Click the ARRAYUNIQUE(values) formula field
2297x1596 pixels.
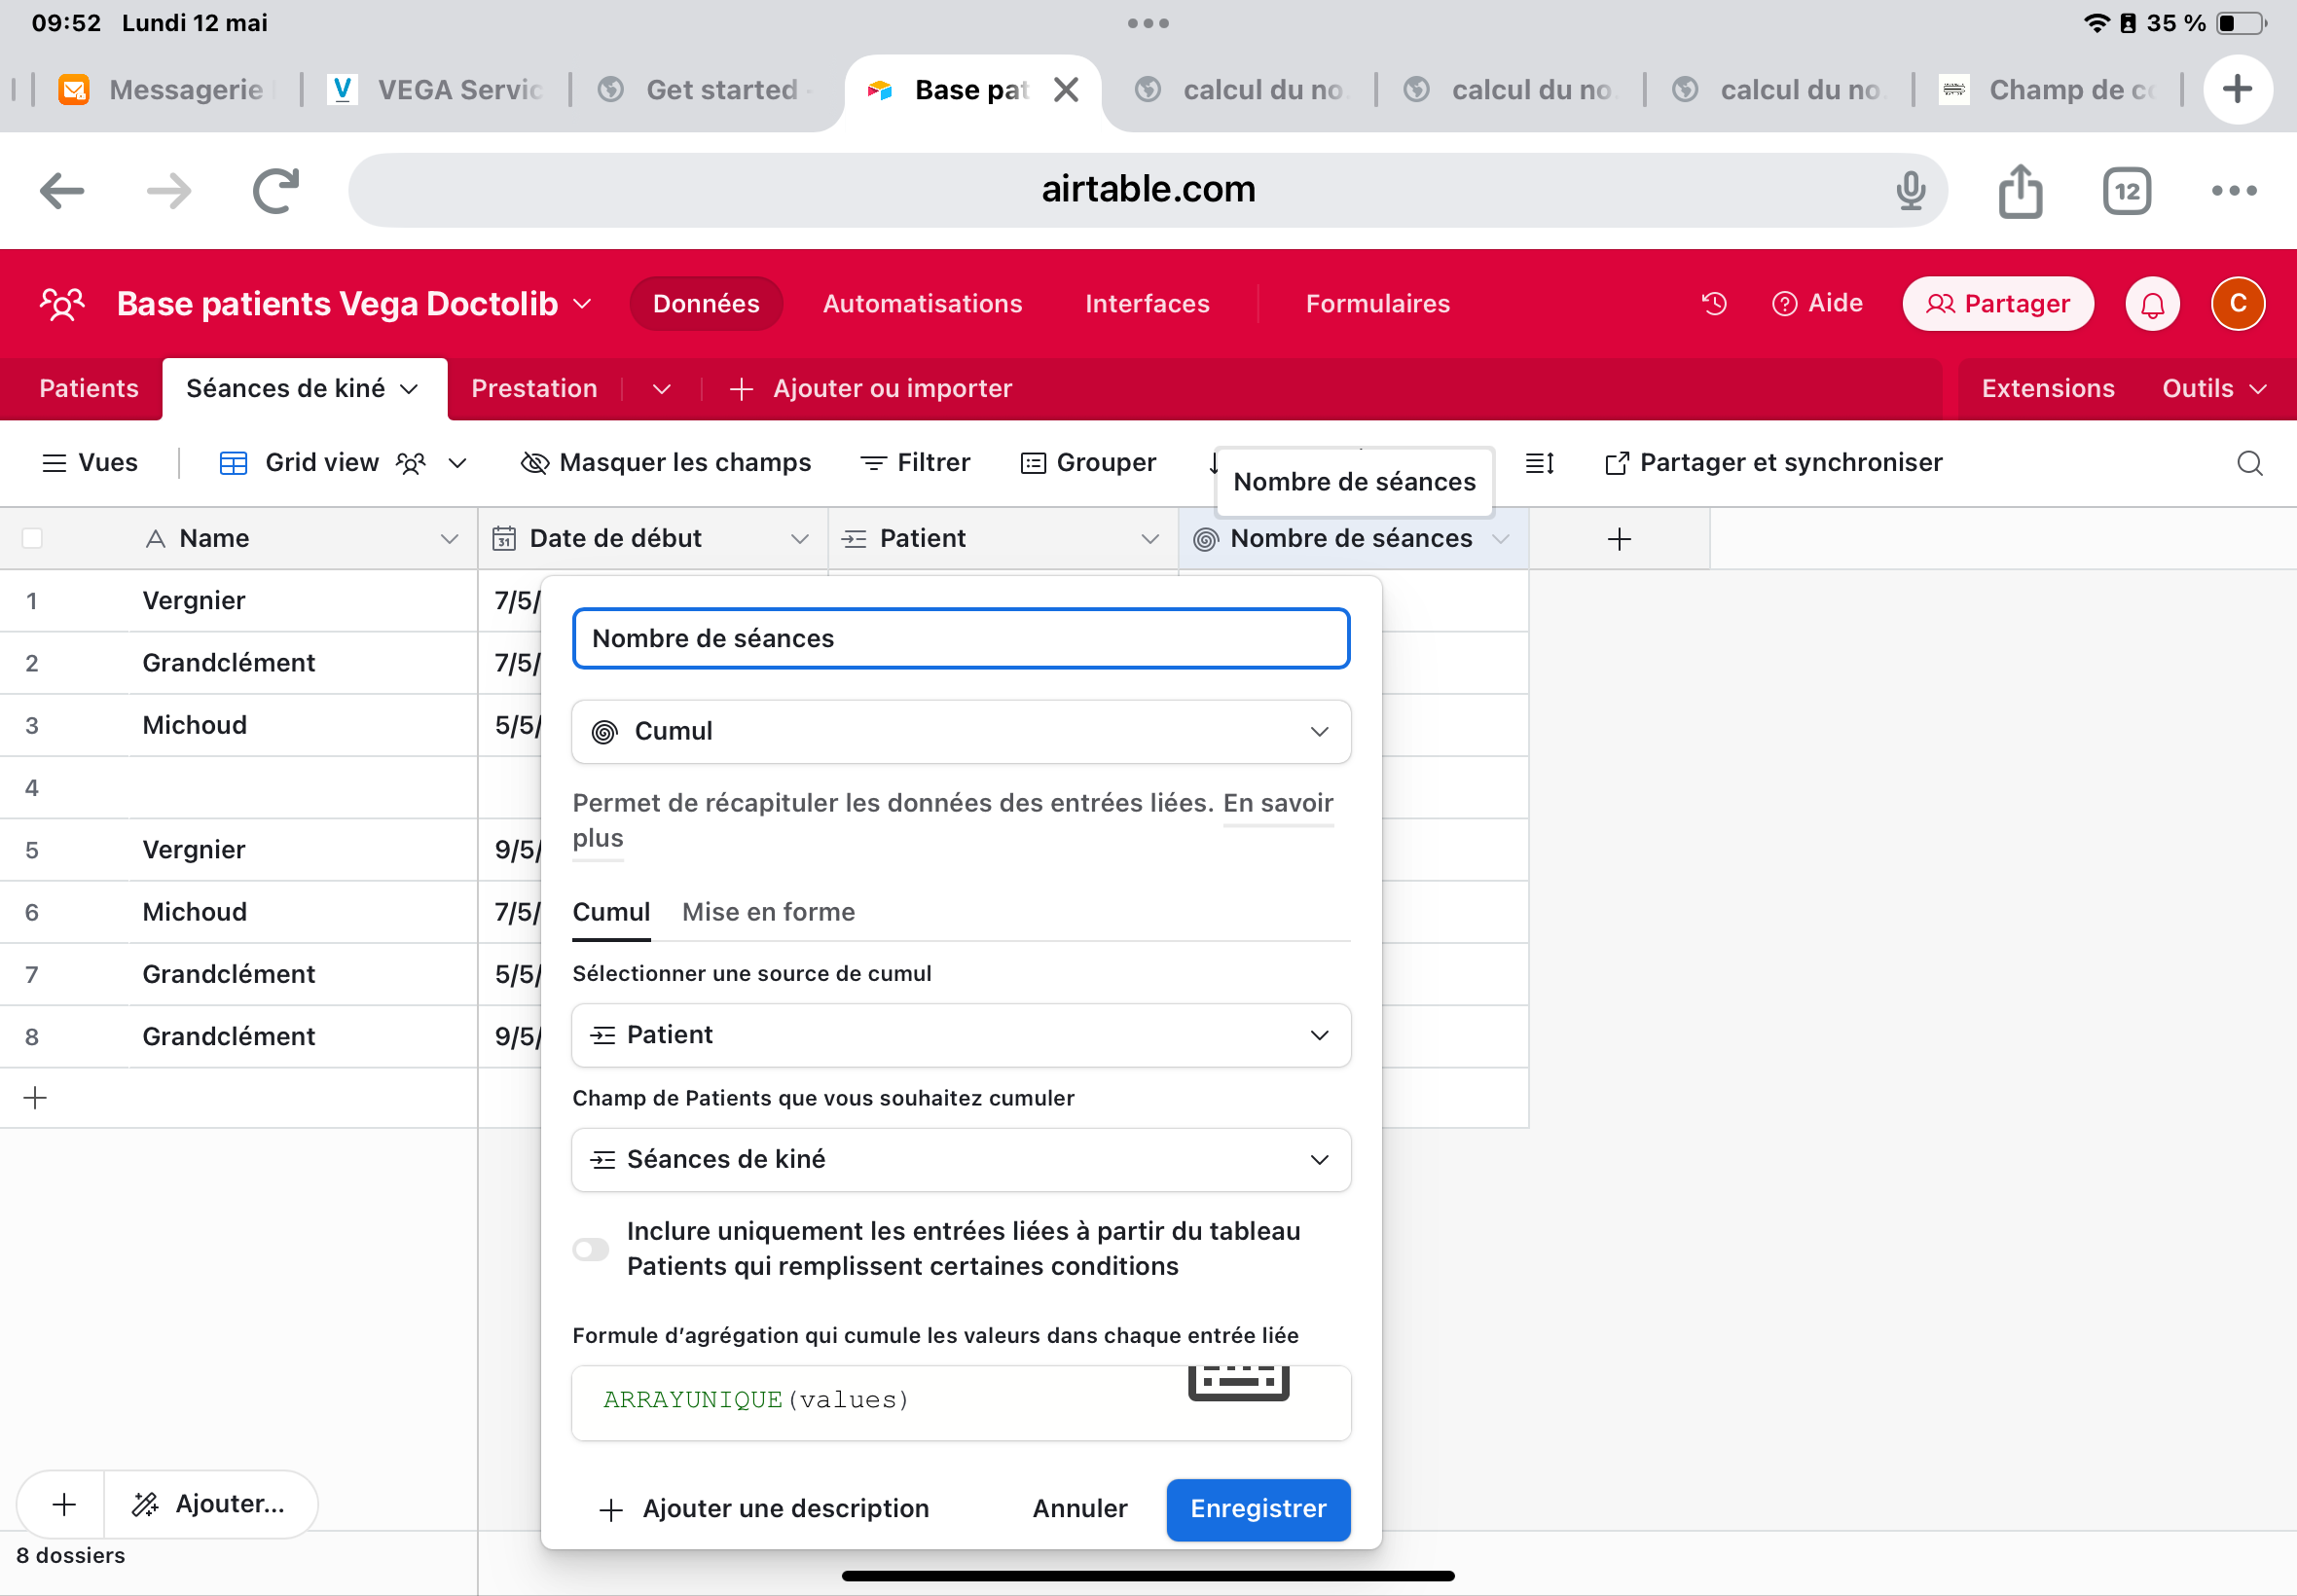961,1402
